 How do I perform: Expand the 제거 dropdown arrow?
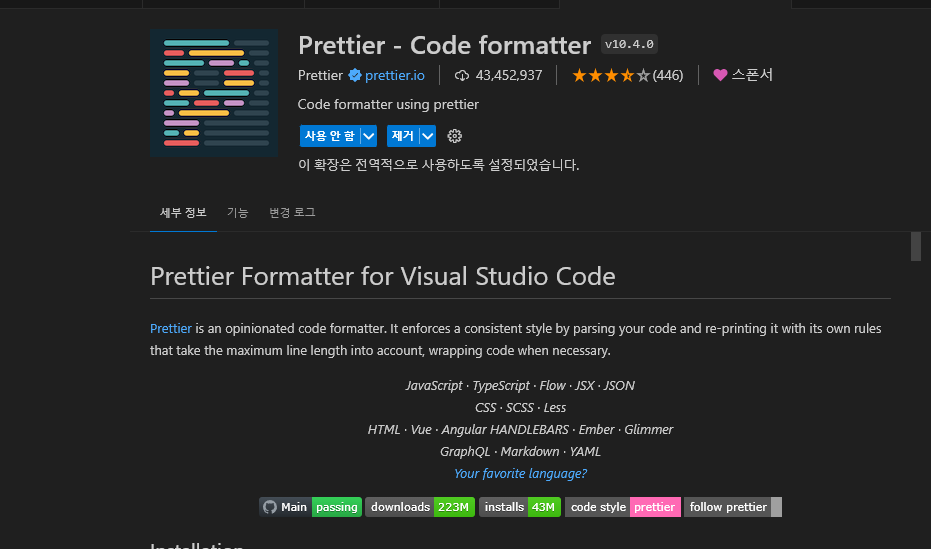428,136
